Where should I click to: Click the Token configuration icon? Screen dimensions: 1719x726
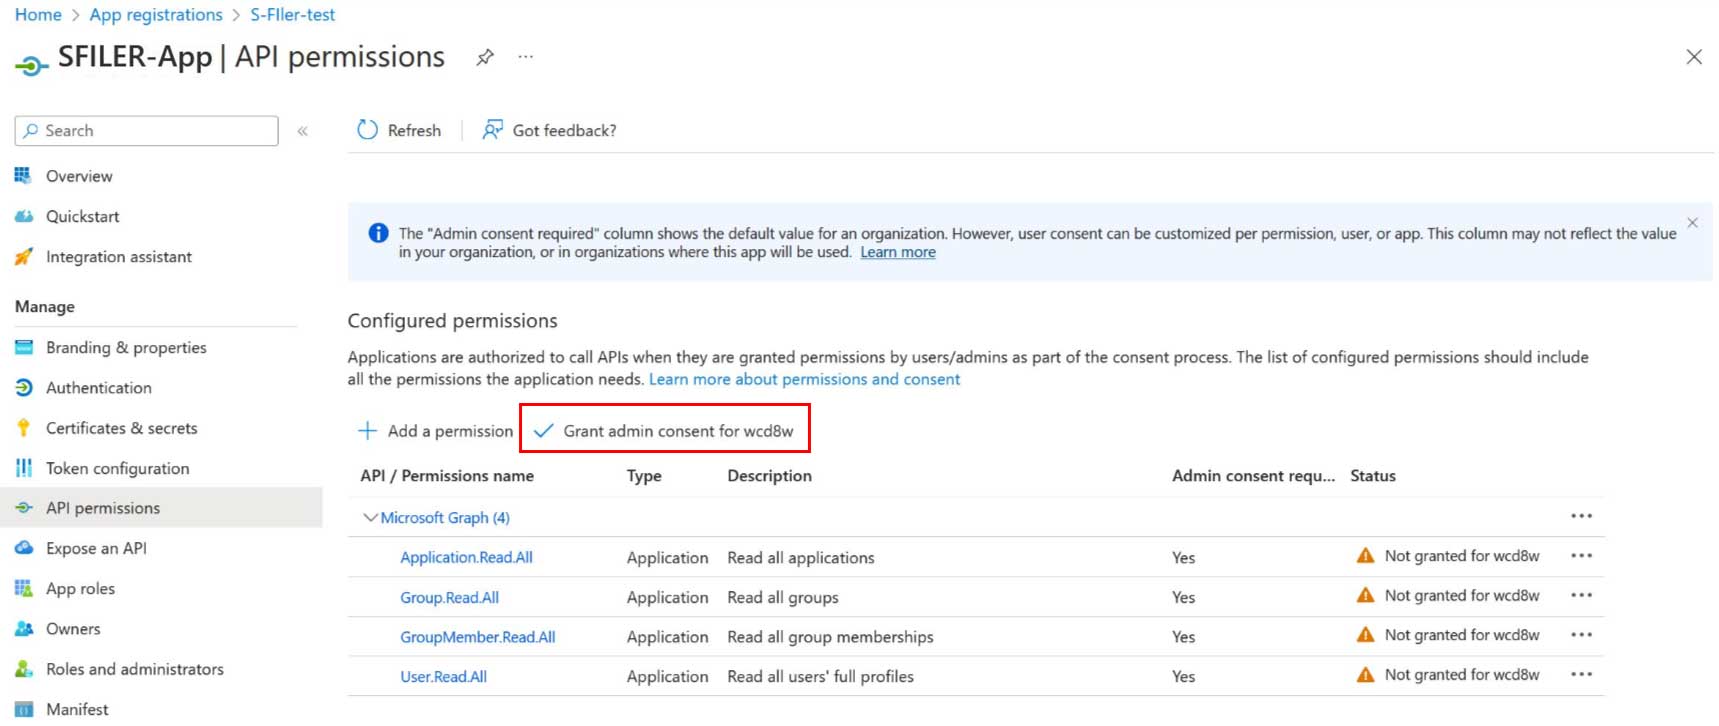tap(23, 468)
